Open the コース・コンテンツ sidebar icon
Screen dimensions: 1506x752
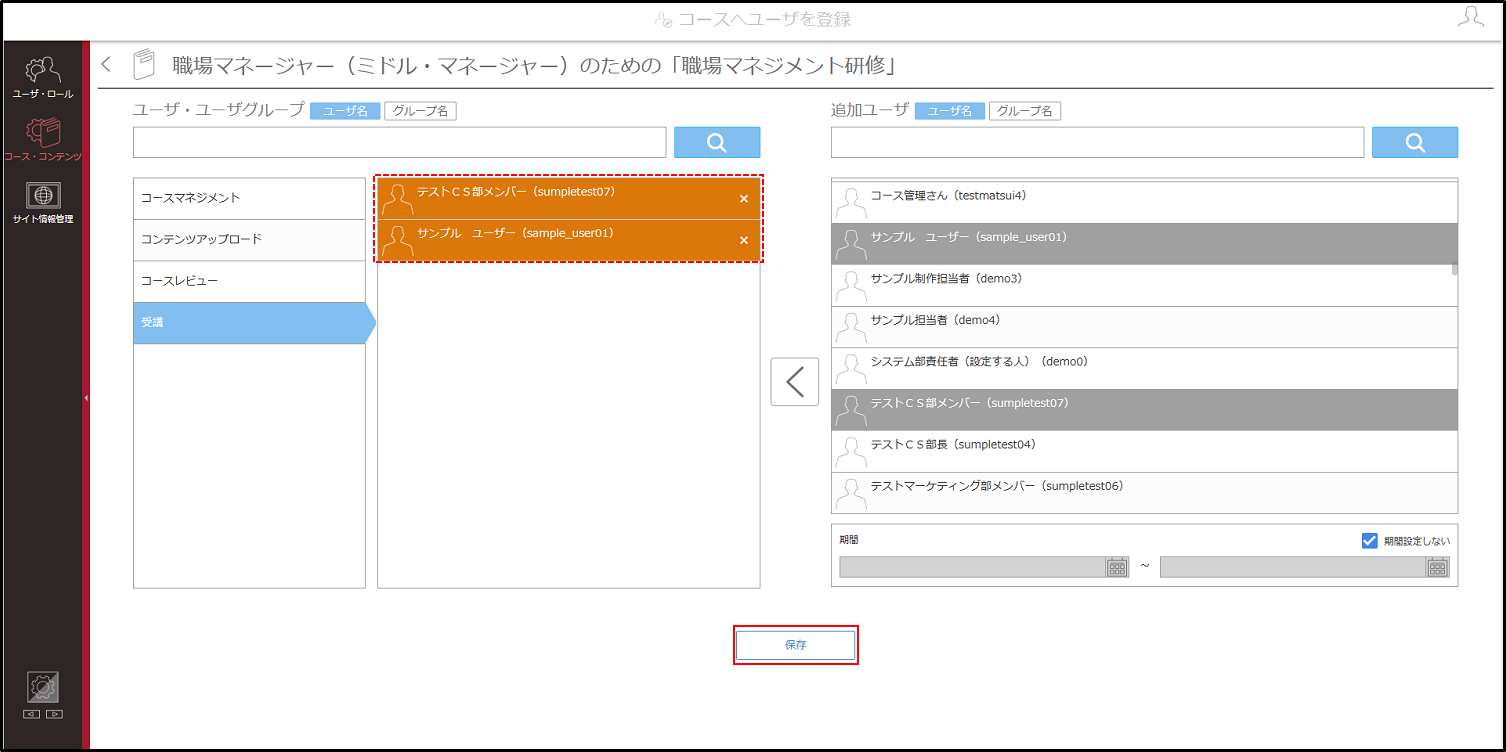pos(43,140)
